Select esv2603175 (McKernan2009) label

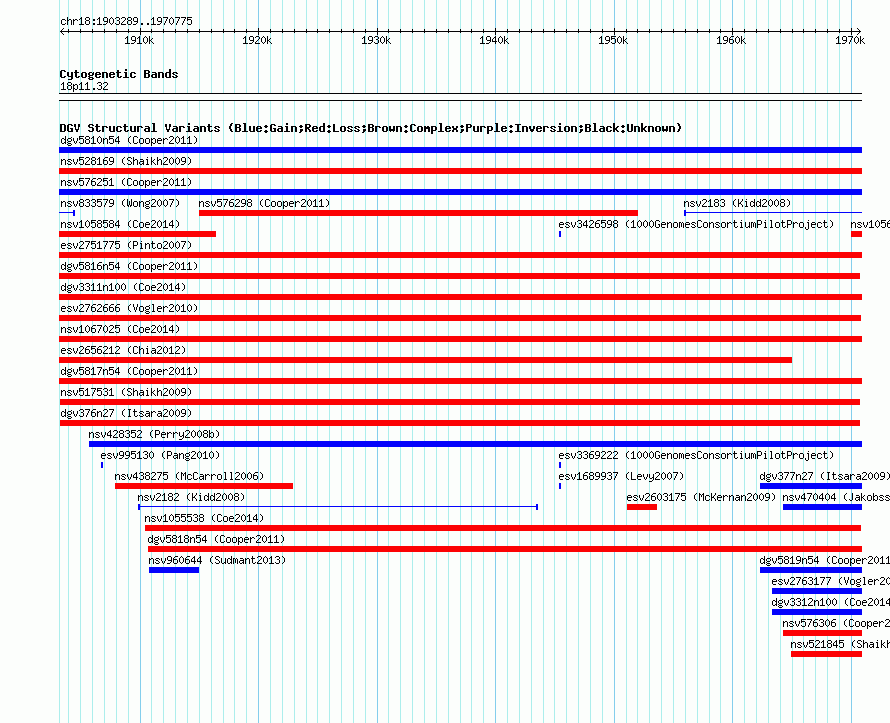point(701,497)
